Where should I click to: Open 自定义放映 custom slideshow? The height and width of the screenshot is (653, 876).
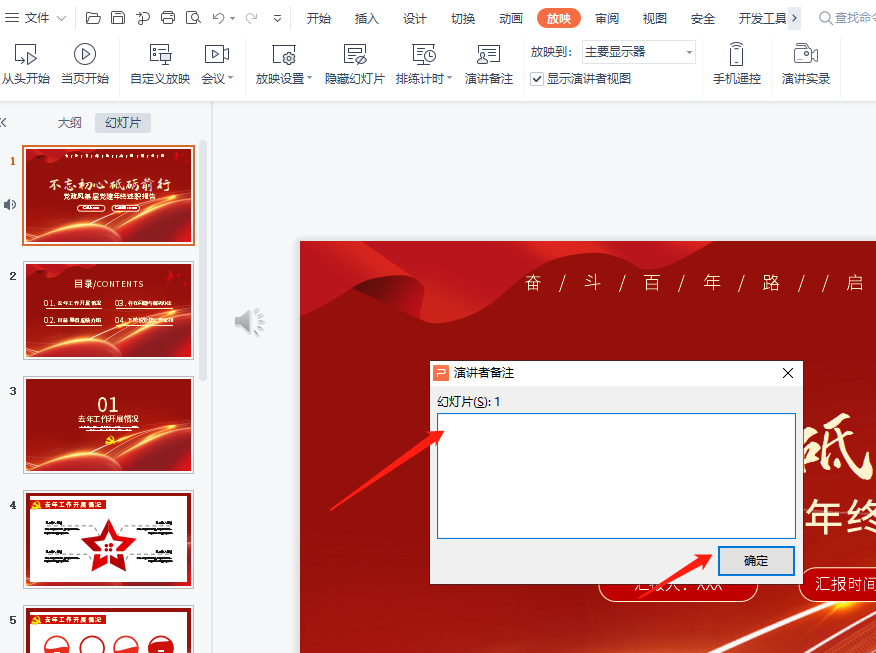tap(160, 64)
